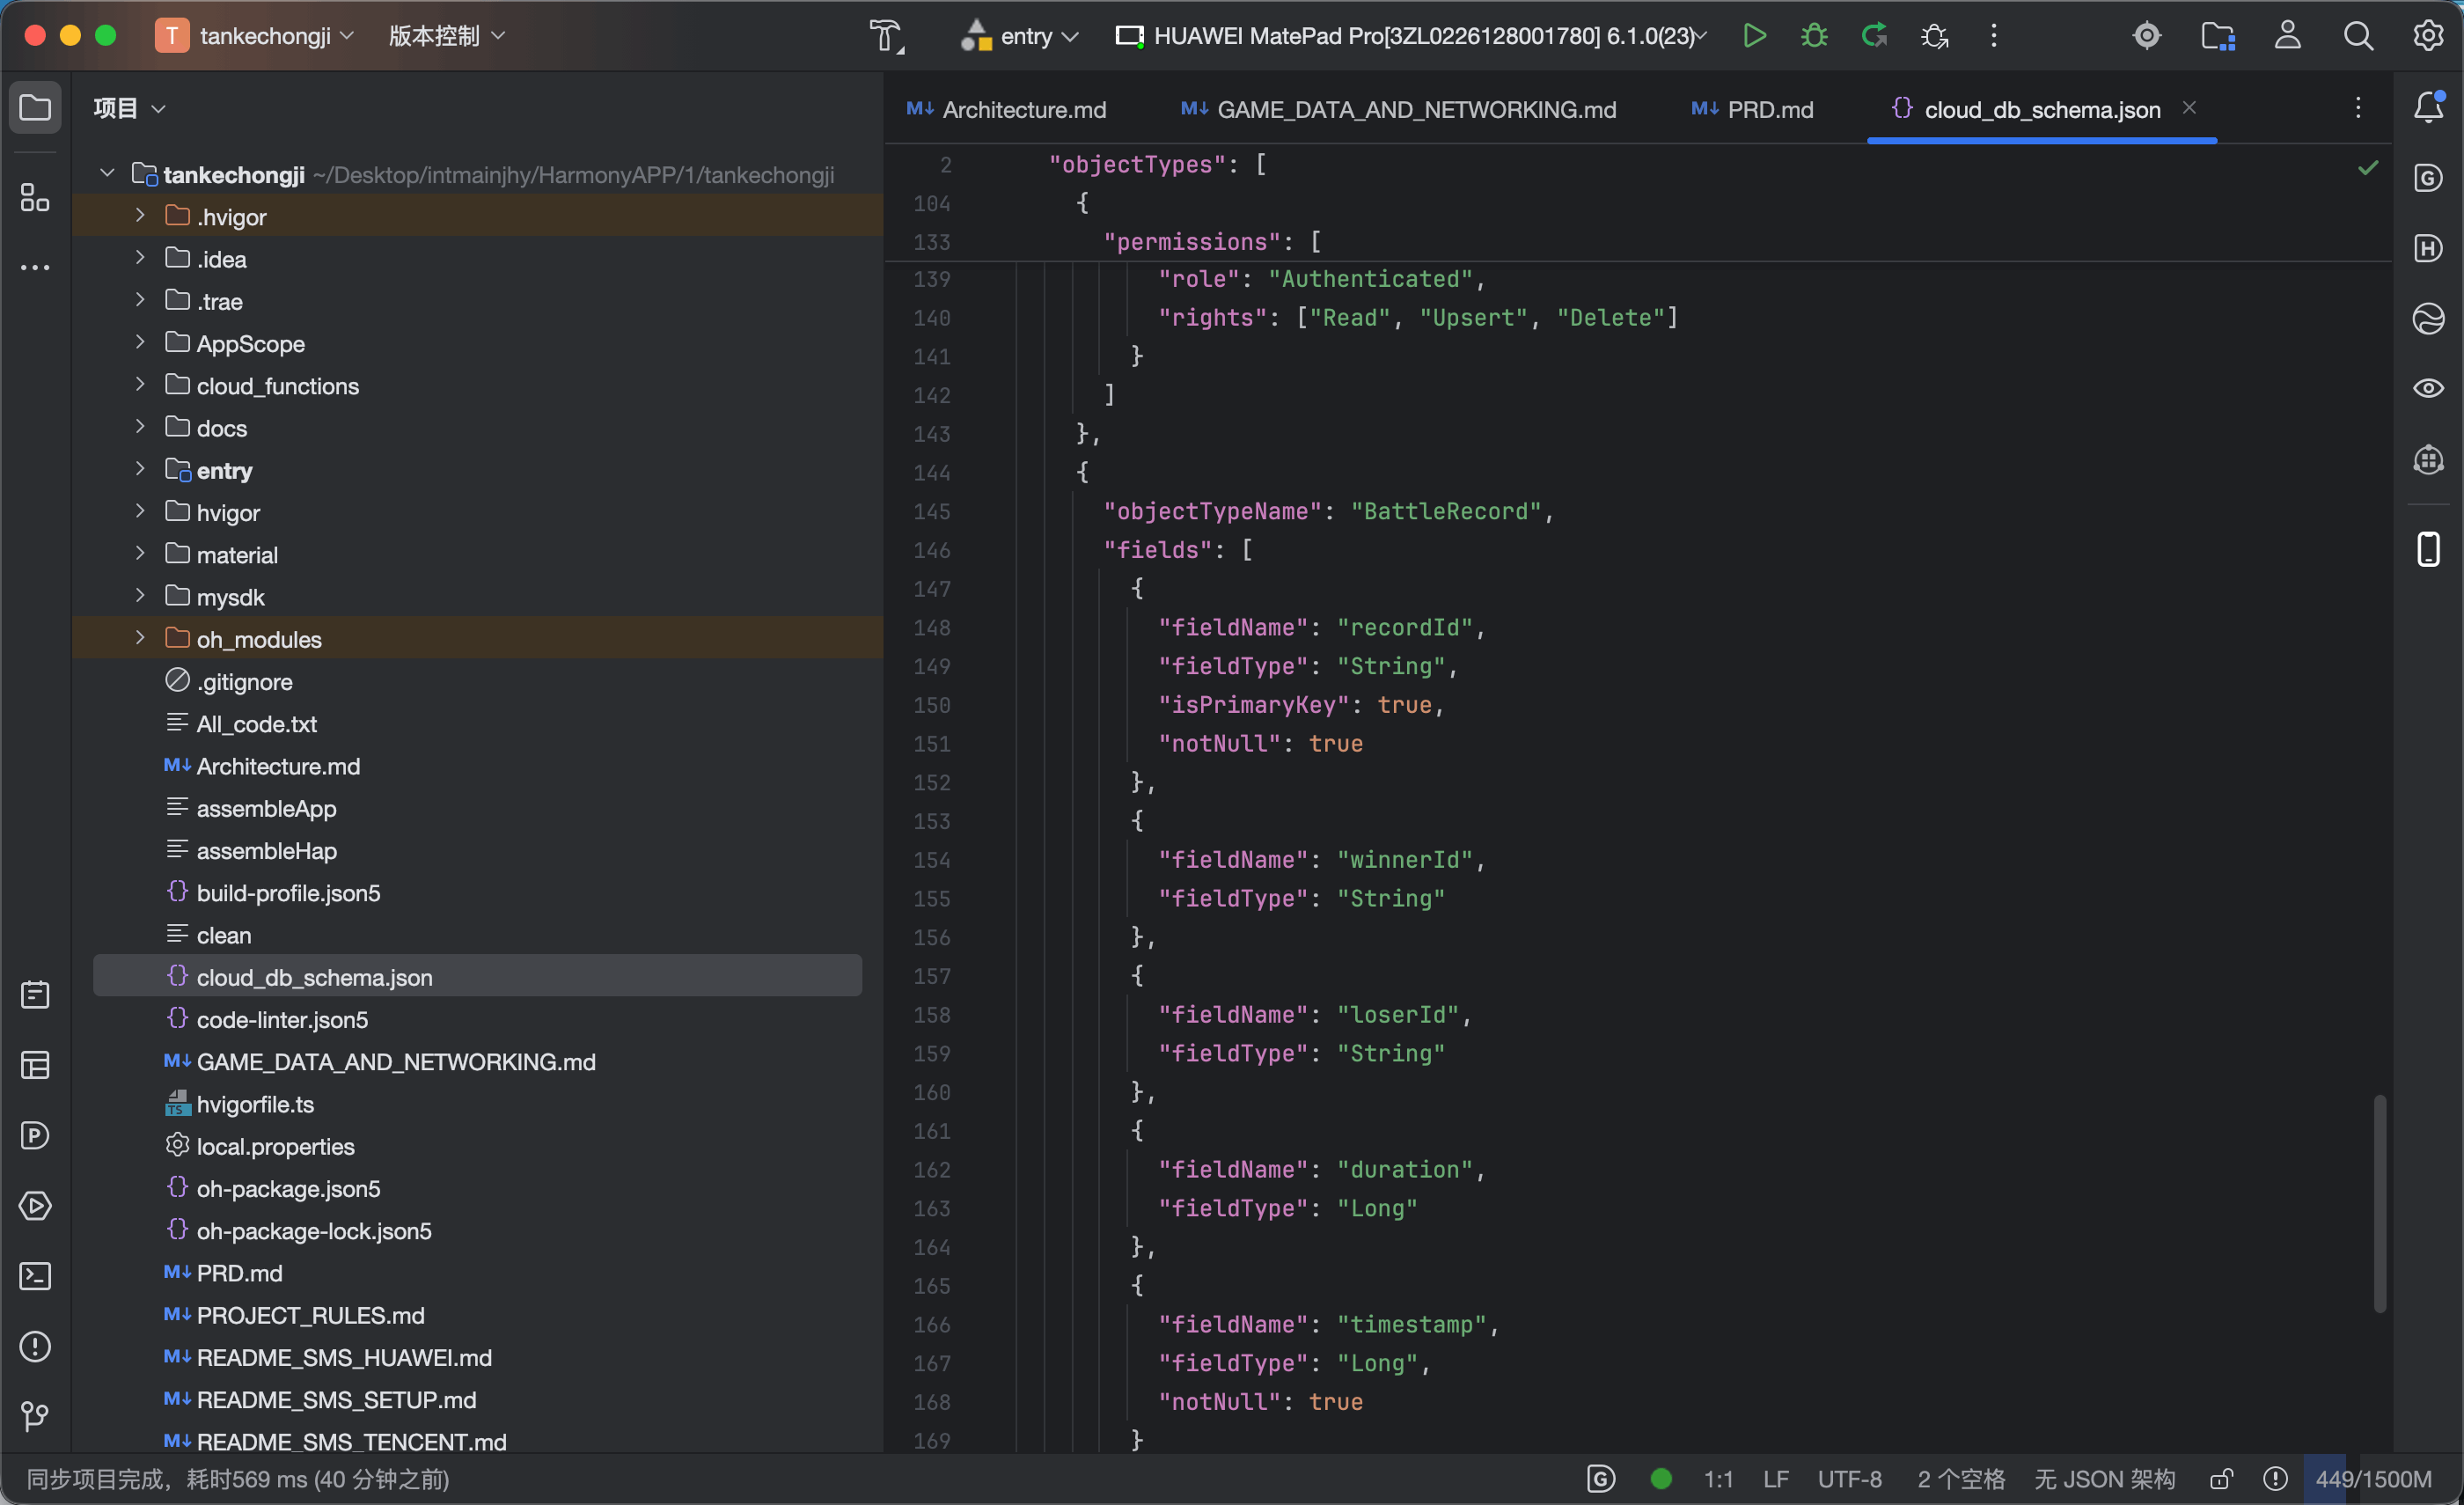Screen dimensions: 2464x1505
Task: Open the terminal tool window
Action: coord(36,1276)
